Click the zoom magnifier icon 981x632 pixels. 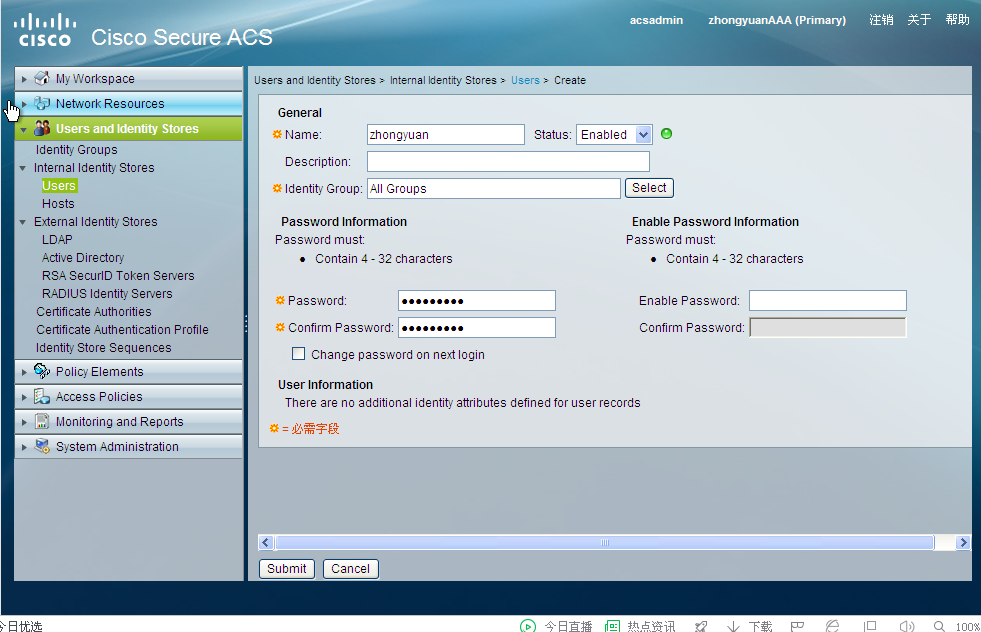(x=939, y=626)
